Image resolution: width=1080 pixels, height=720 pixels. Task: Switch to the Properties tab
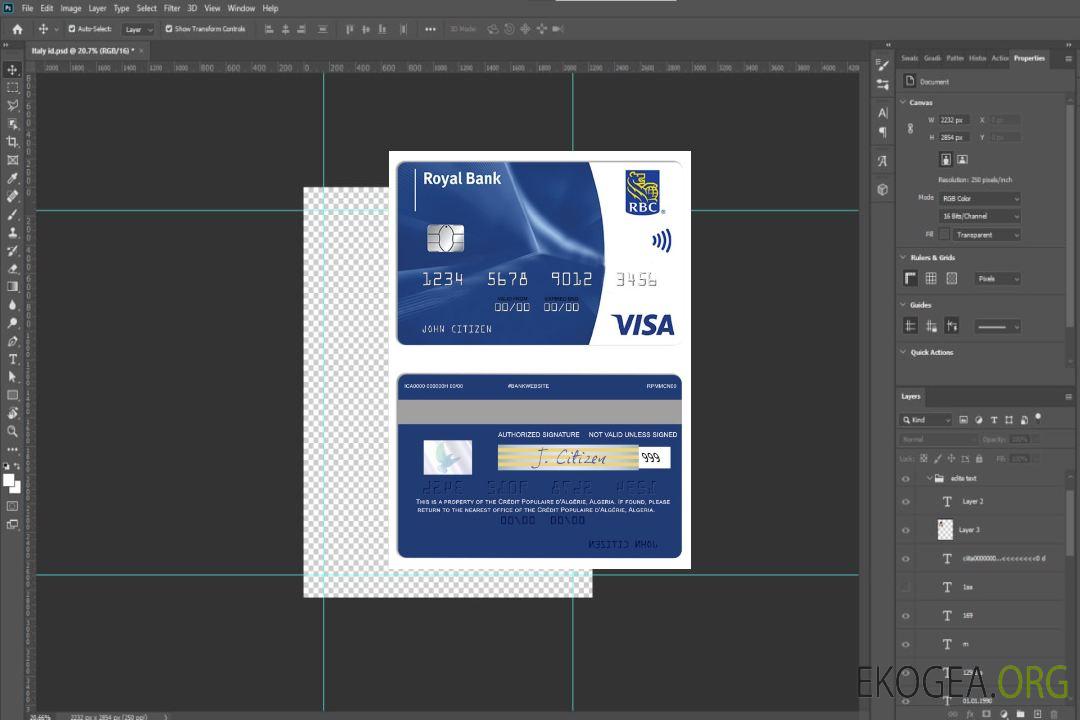(1029, 59)
